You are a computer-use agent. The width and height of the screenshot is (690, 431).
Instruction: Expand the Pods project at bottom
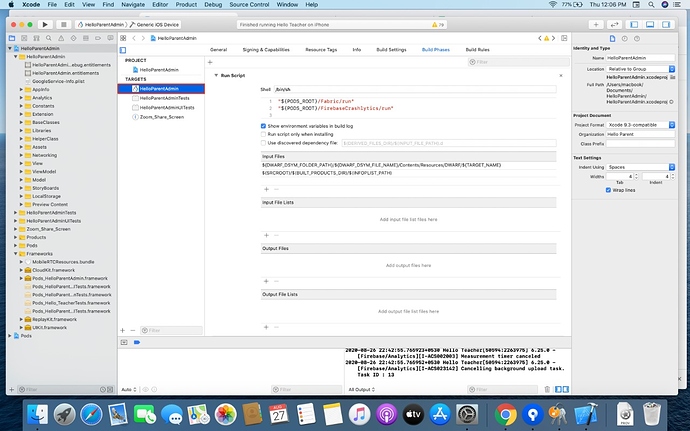tap(10, 336)
